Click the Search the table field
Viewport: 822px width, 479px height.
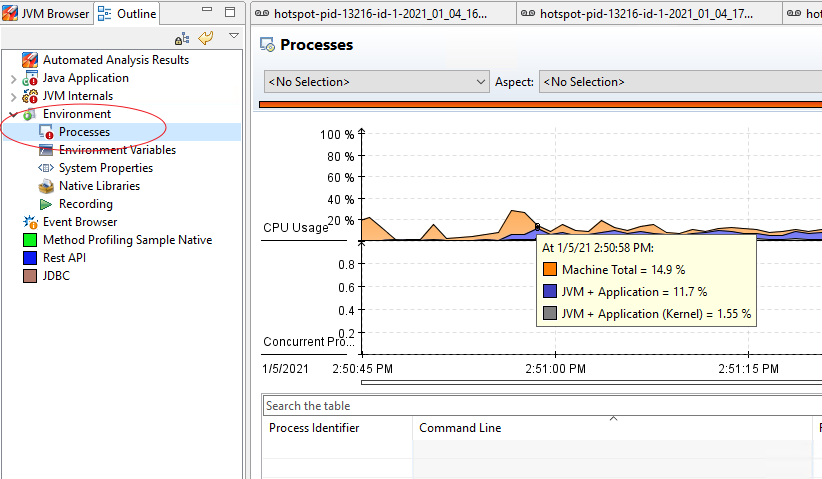540,406
